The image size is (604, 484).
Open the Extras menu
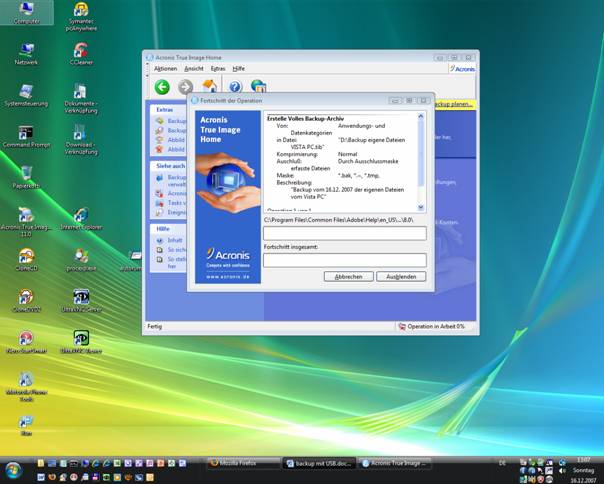coord(218,69)
